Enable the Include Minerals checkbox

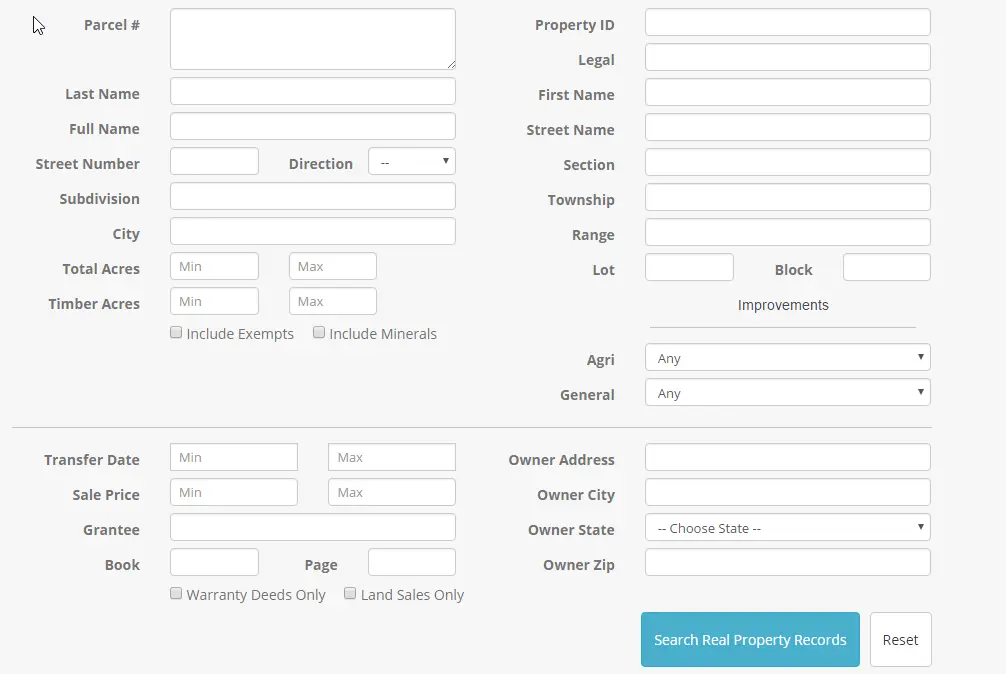[x=319, y=333]
